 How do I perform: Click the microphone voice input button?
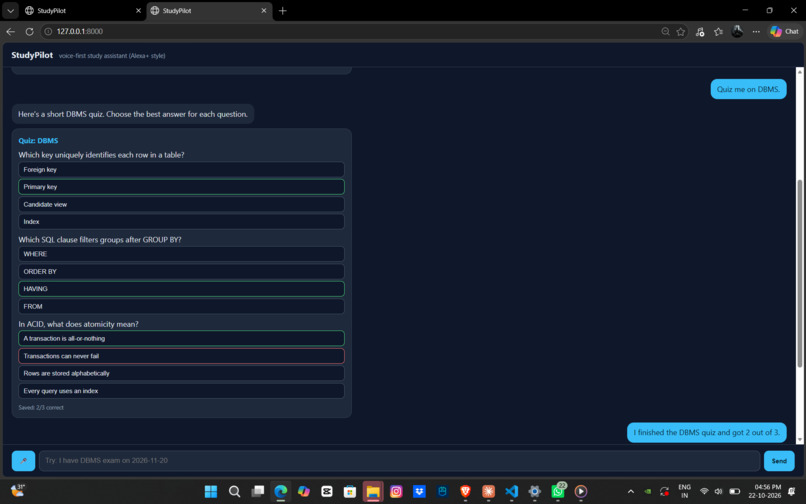[23, 460]
